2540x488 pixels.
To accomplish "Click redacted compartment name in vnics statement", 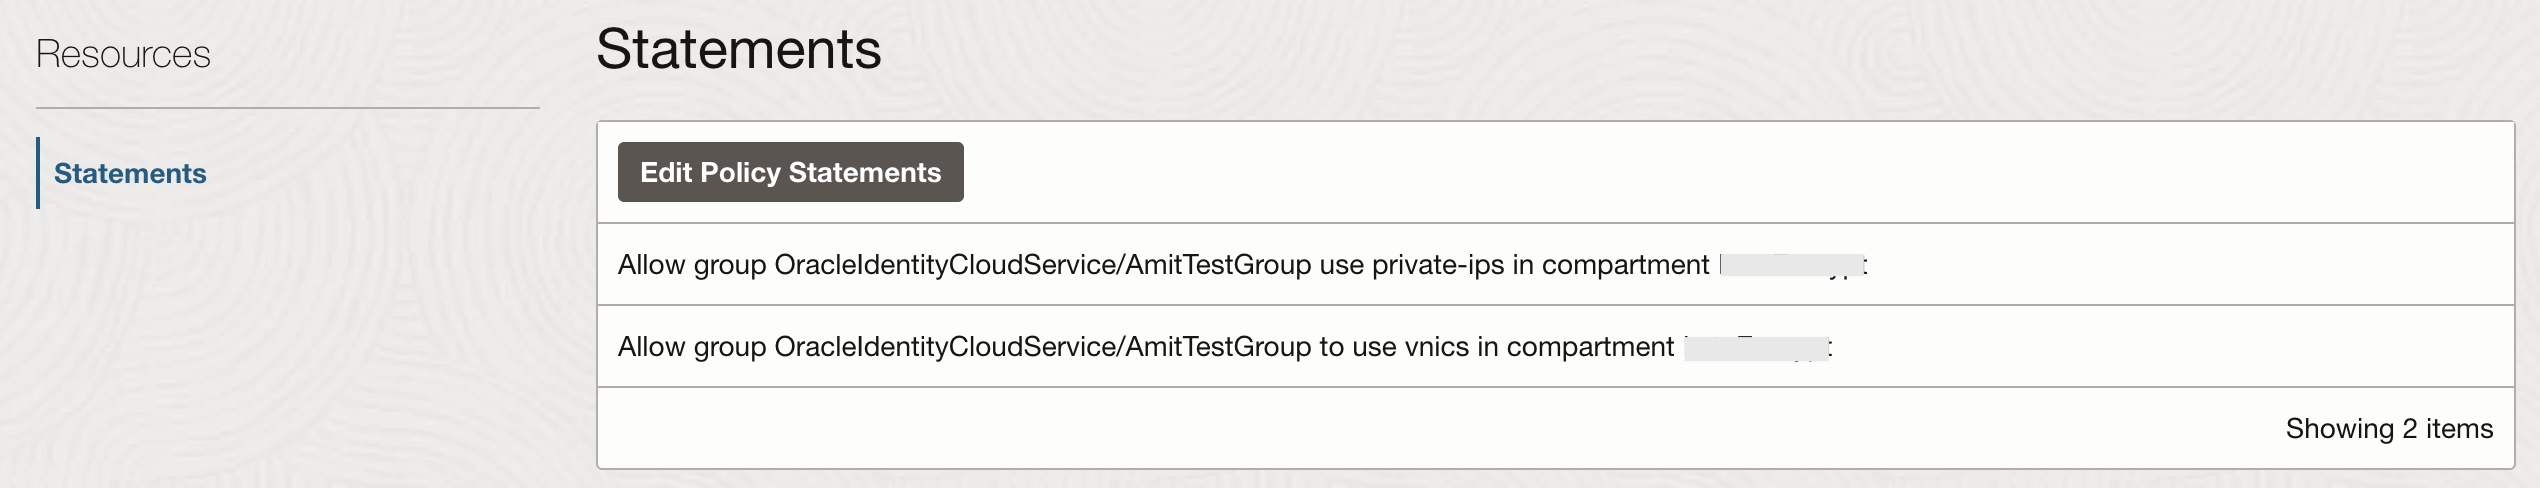I will click(1756, 347).
